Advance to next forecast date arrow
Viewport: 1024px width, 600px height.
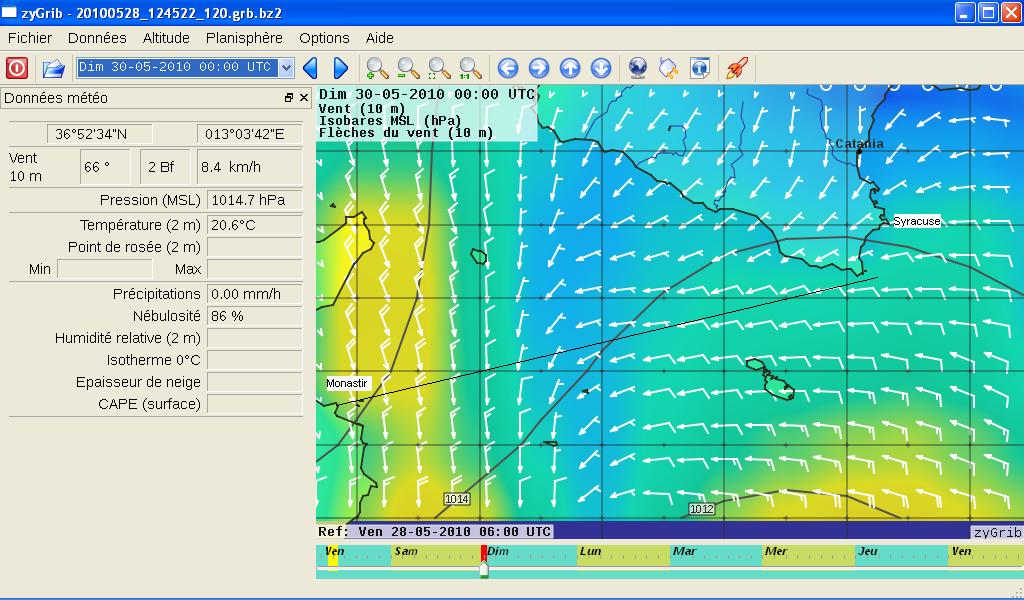(340, 68)
